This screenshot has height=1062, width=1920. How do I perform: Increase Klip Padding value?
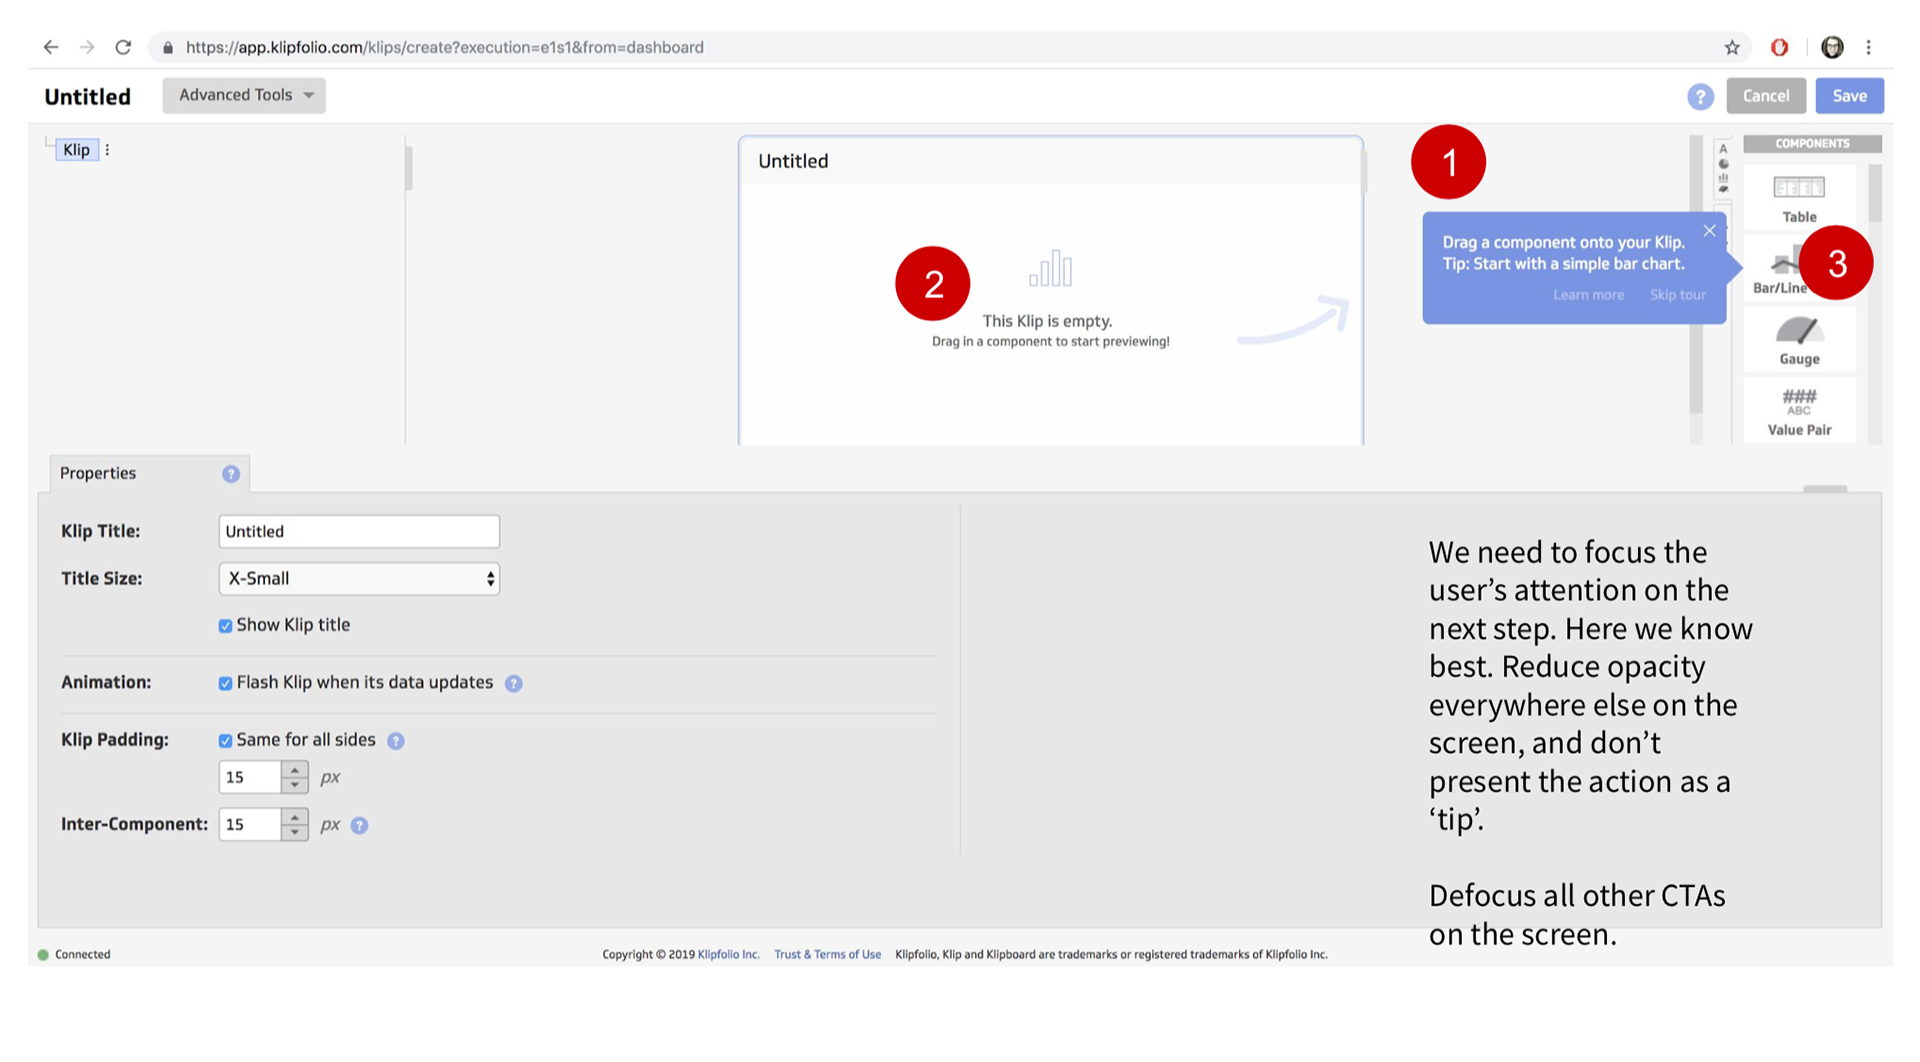pos(294,770)
